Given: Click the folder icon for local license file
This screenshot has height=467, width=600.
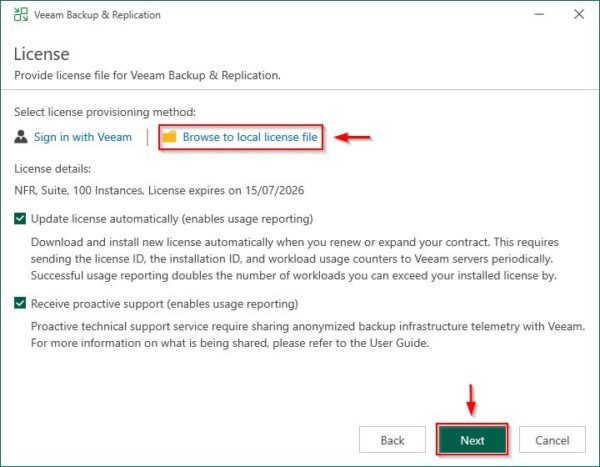Looking at the screenshot, I should tap(170, 136).
